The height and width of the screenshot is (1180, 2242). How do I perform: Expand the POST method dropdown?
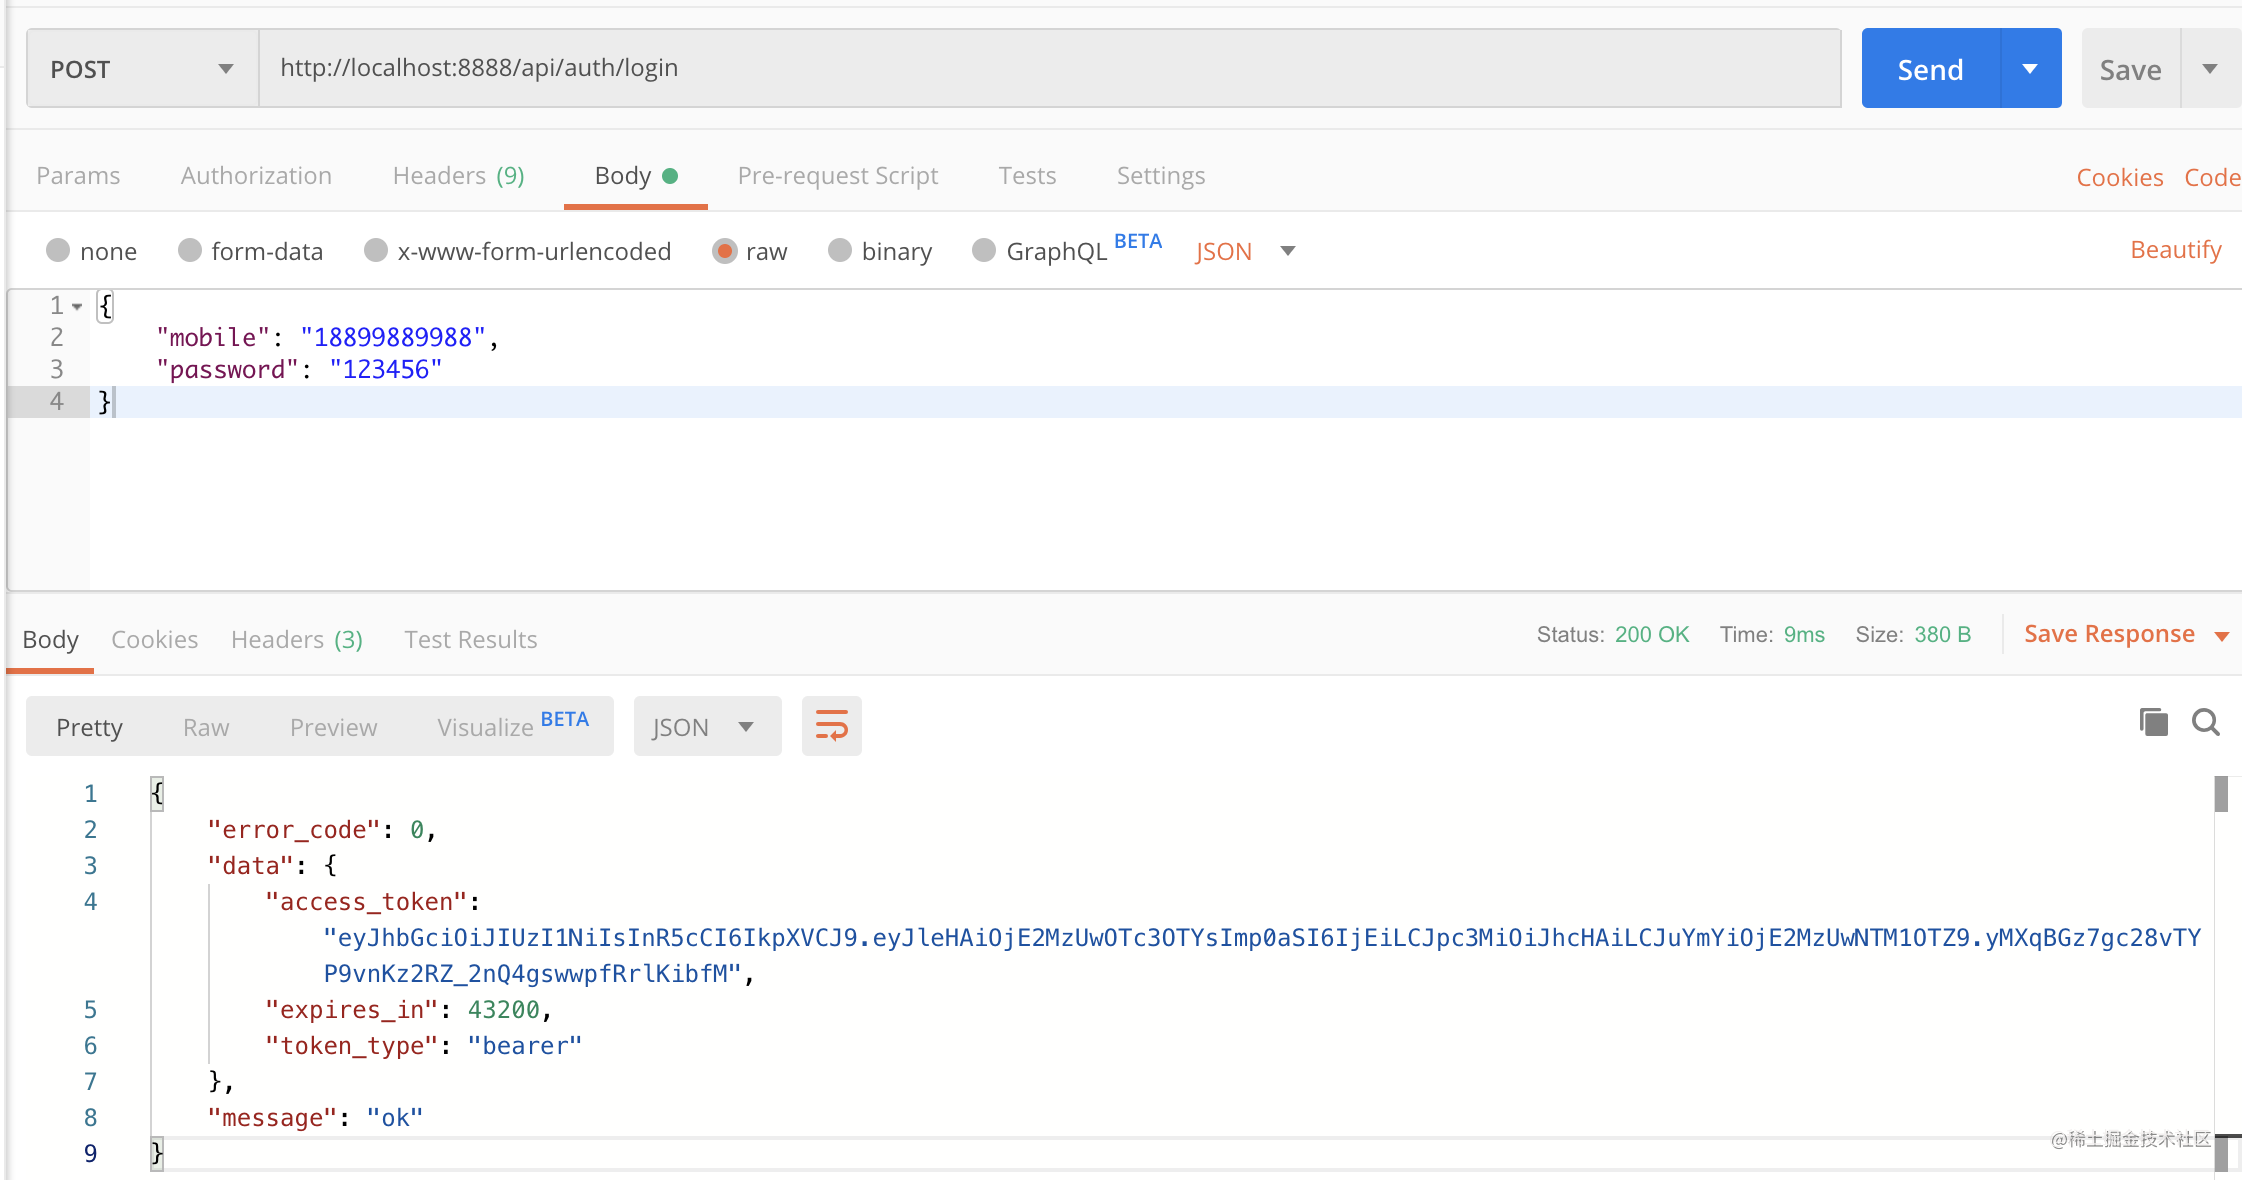tap(142, 69)
